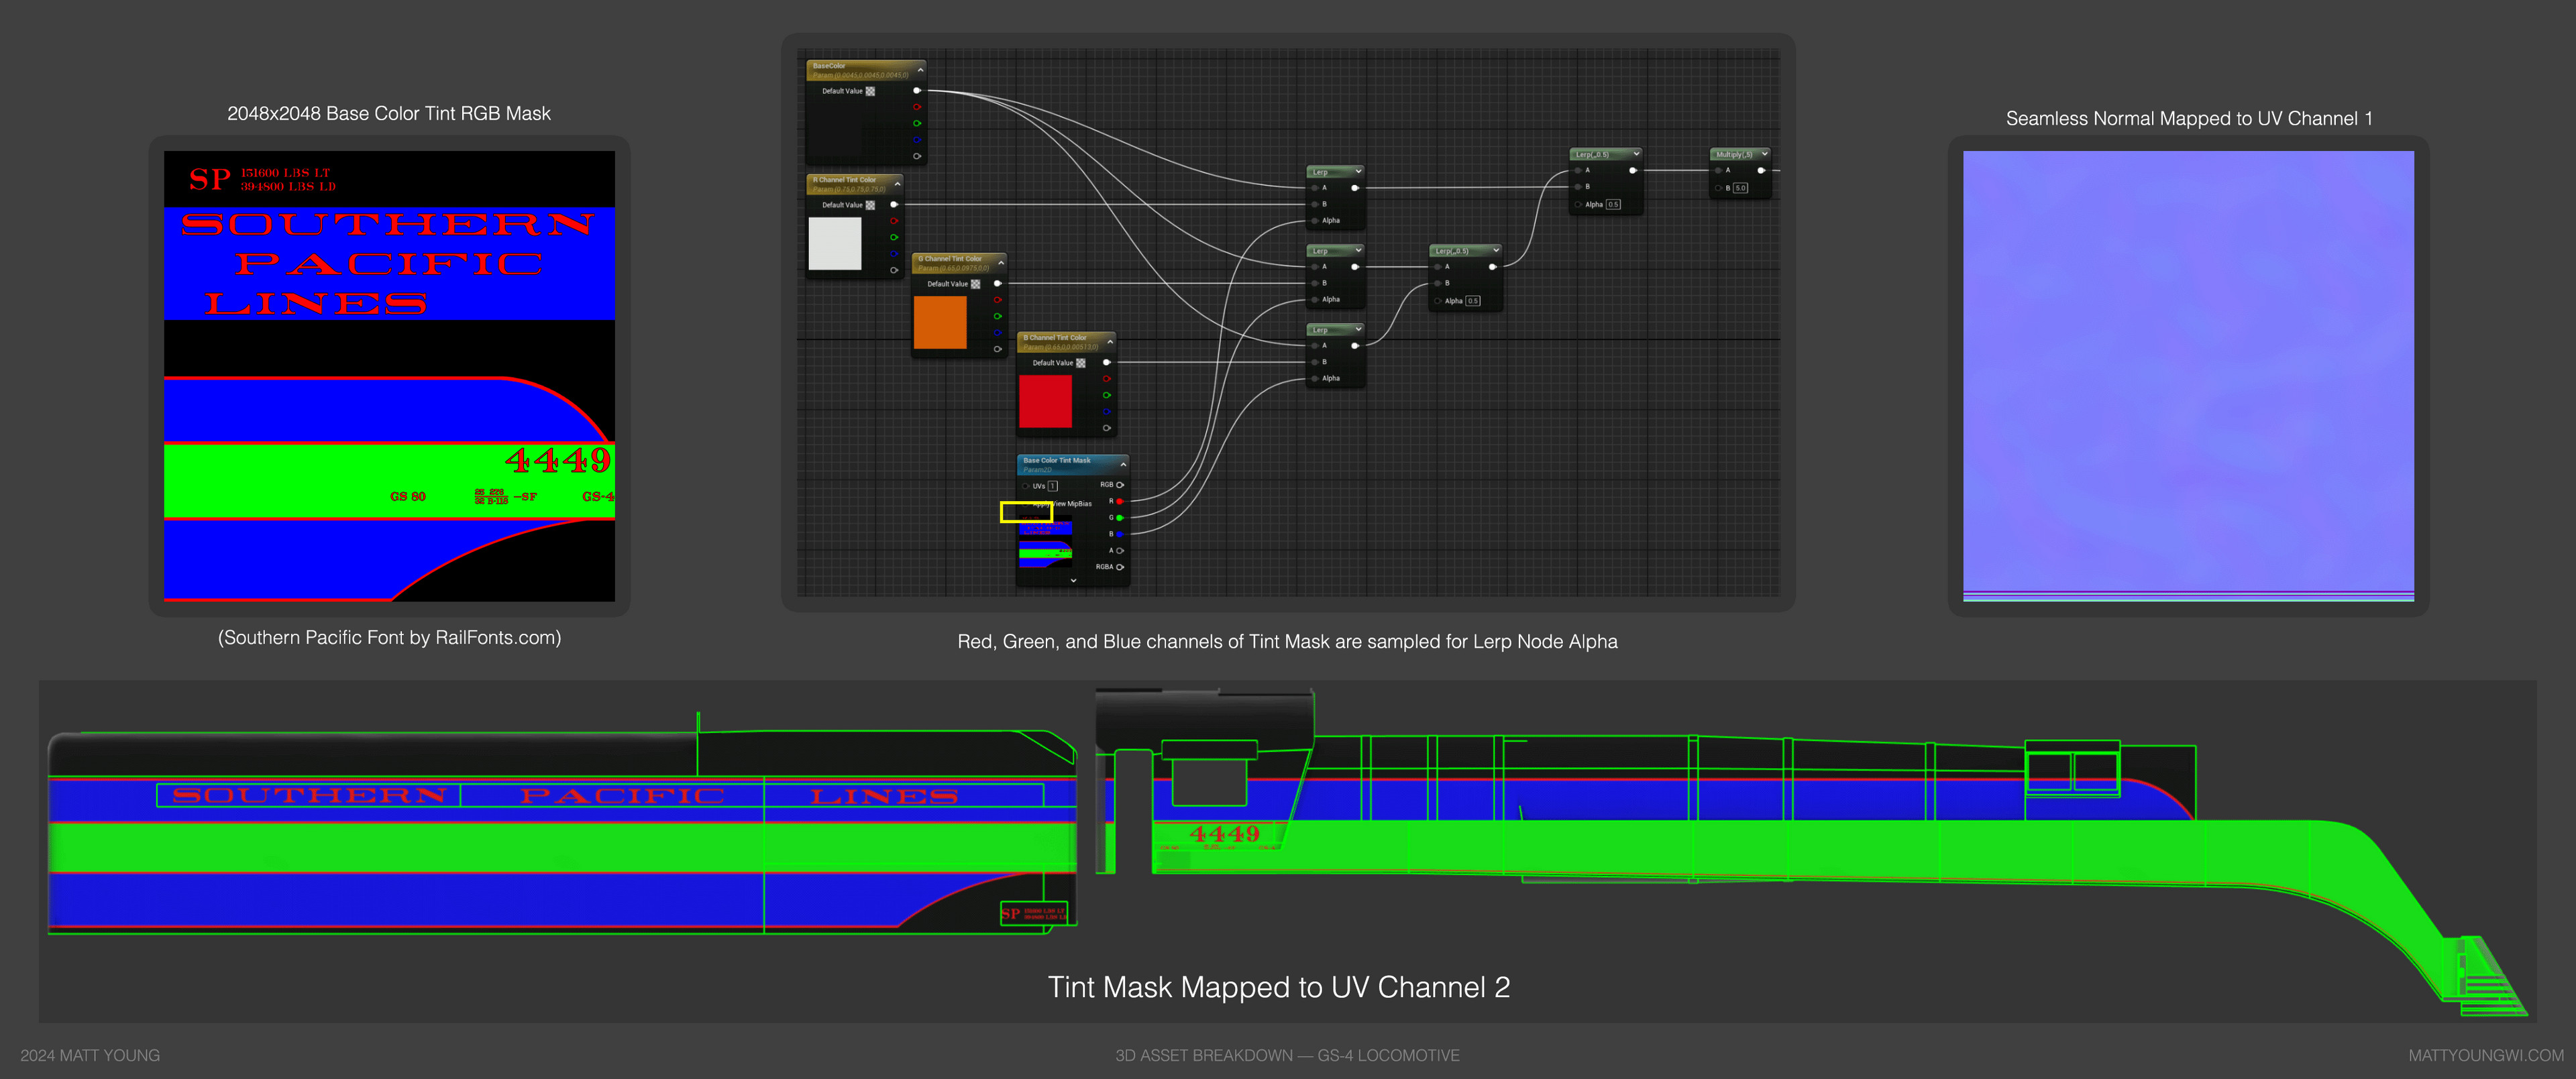
Task: Click Base Color Tint Mask G output pin
Action: [1120, 518]
